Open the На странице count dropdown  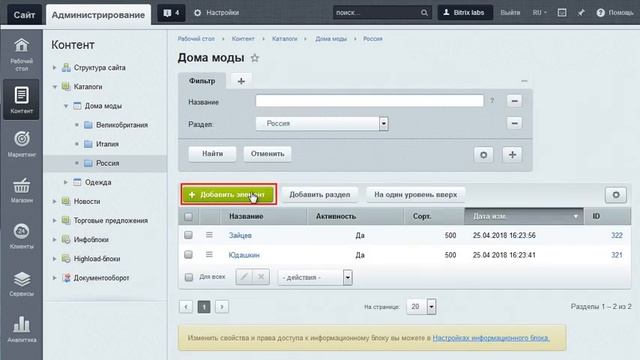pos(421,307)
